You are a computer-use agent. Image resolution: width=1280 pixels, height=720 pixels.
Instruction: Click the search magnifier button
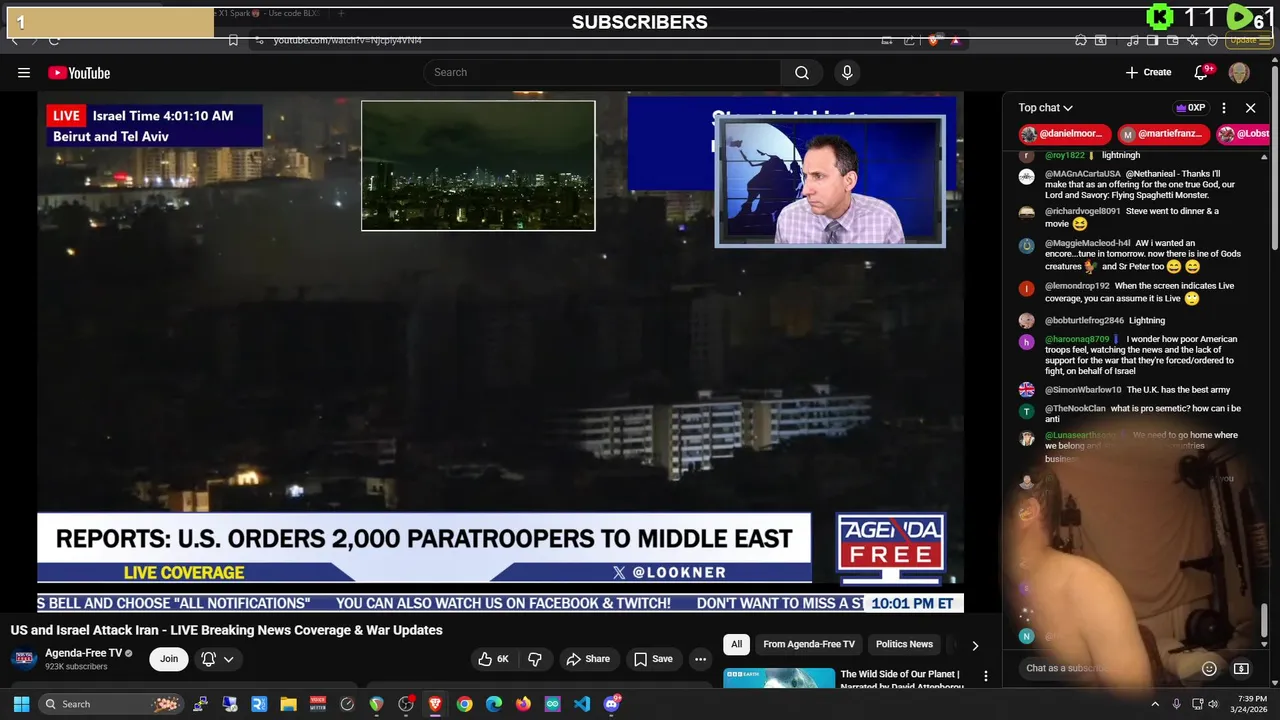tap(802, 72)
